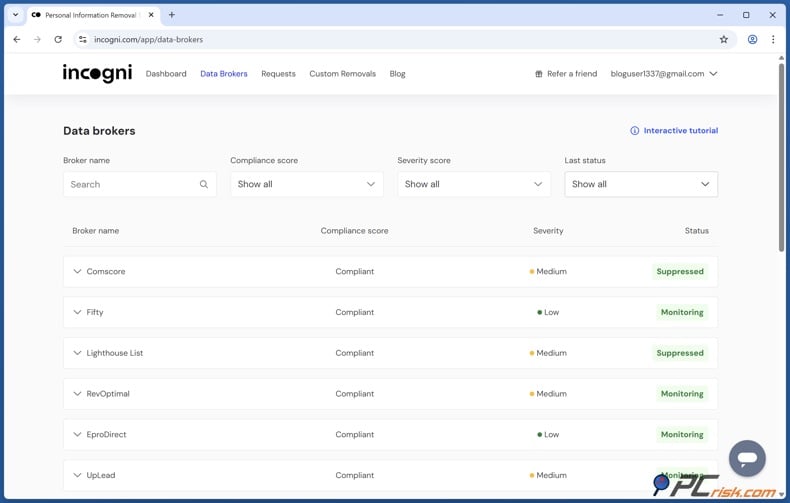This screenshot has height=503, width=790.
Task: Focus the Broker name search field
Action: tap(130, 184)
